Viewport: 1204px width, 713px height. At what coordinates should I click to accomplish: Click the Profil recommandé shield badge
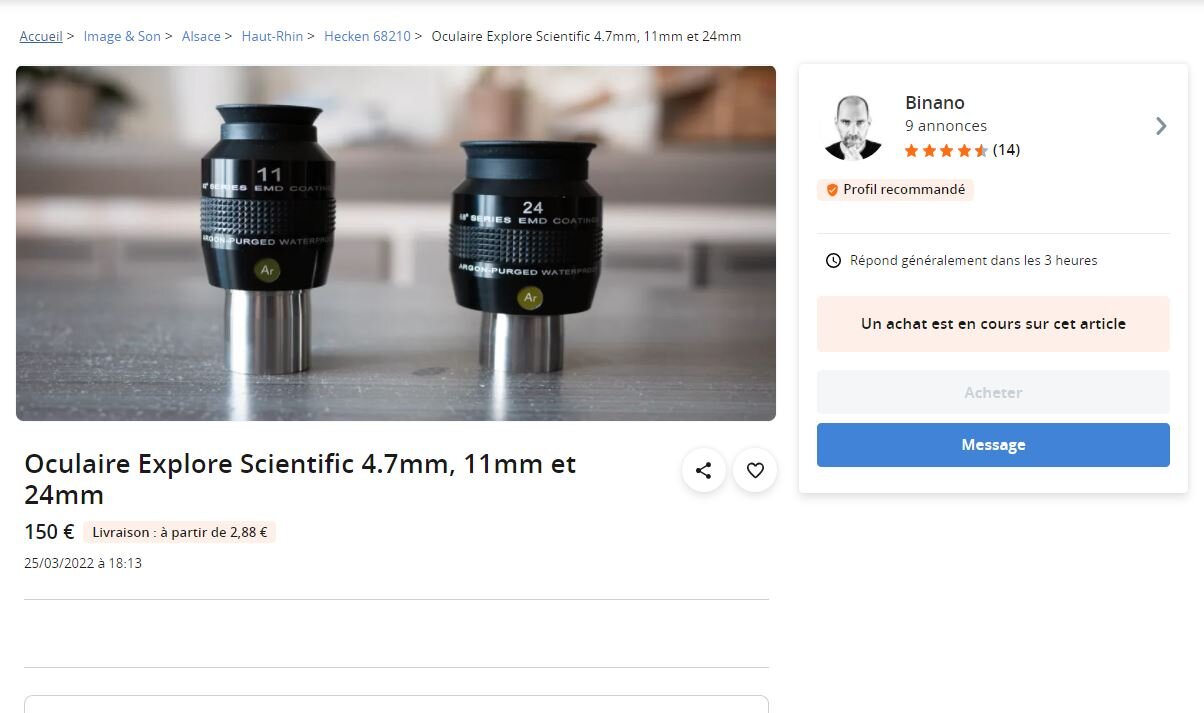[832, 190]
